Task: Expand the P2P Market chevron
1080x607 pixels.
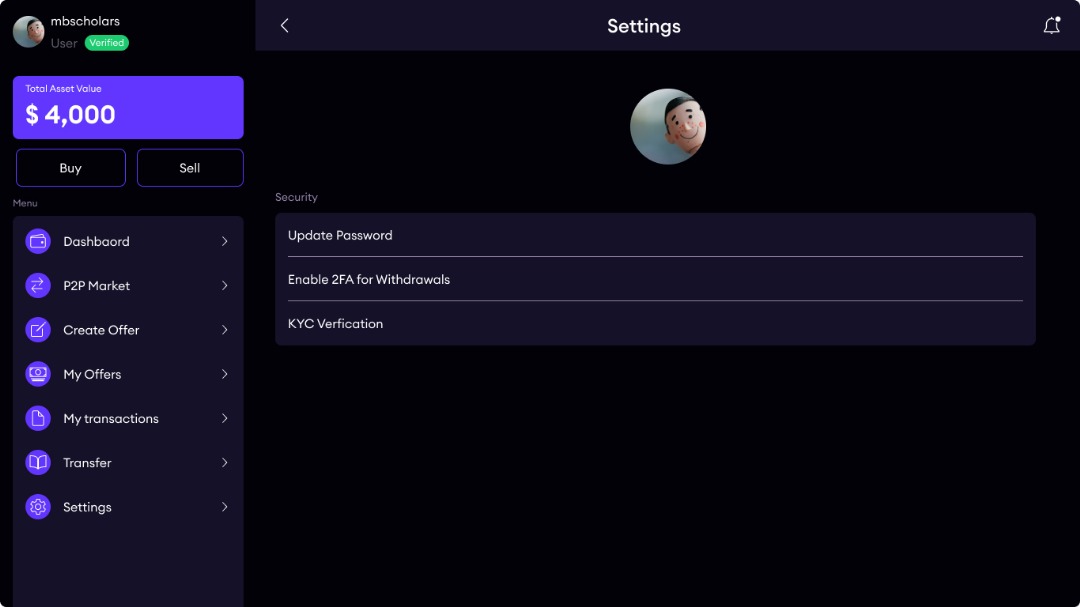Action: (x=225, y=286)
